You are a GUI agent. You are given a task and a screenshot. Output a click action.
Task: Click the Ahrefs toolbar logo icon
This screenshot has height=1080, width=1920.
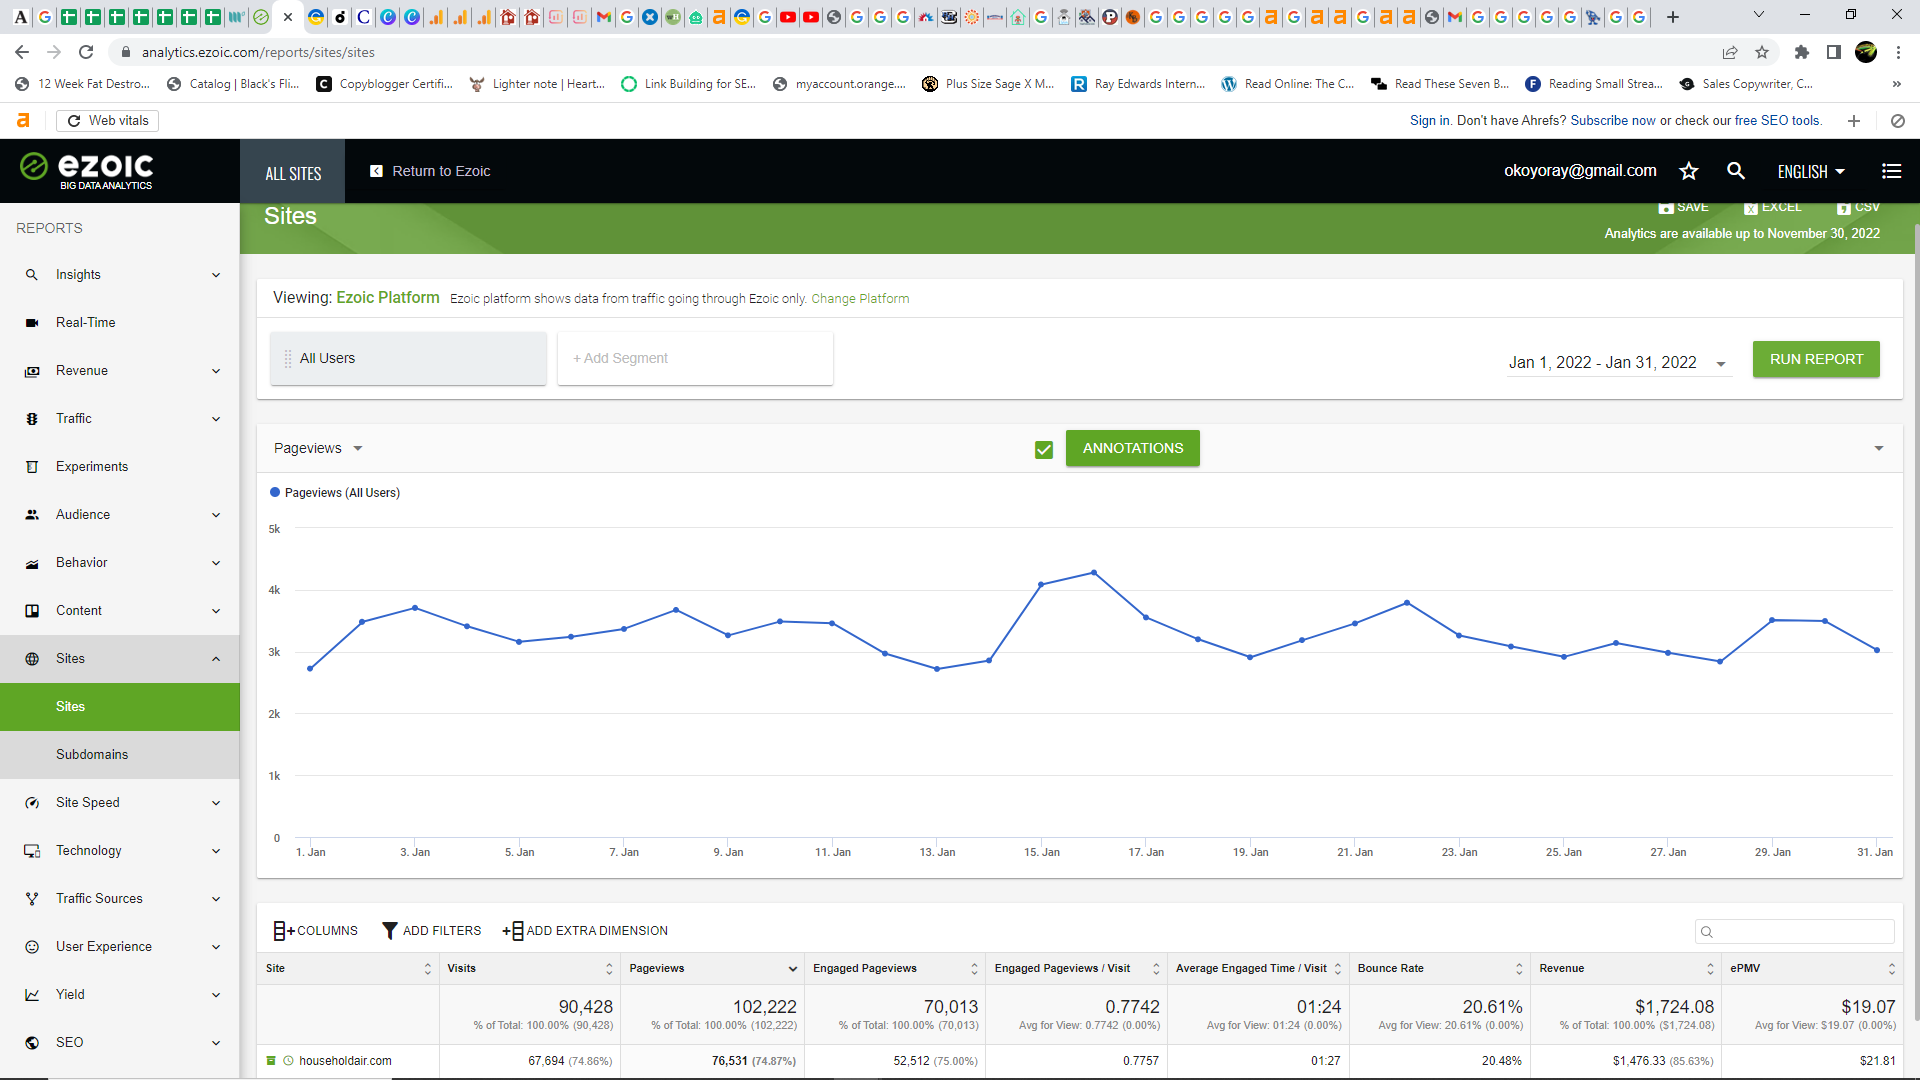23,120
